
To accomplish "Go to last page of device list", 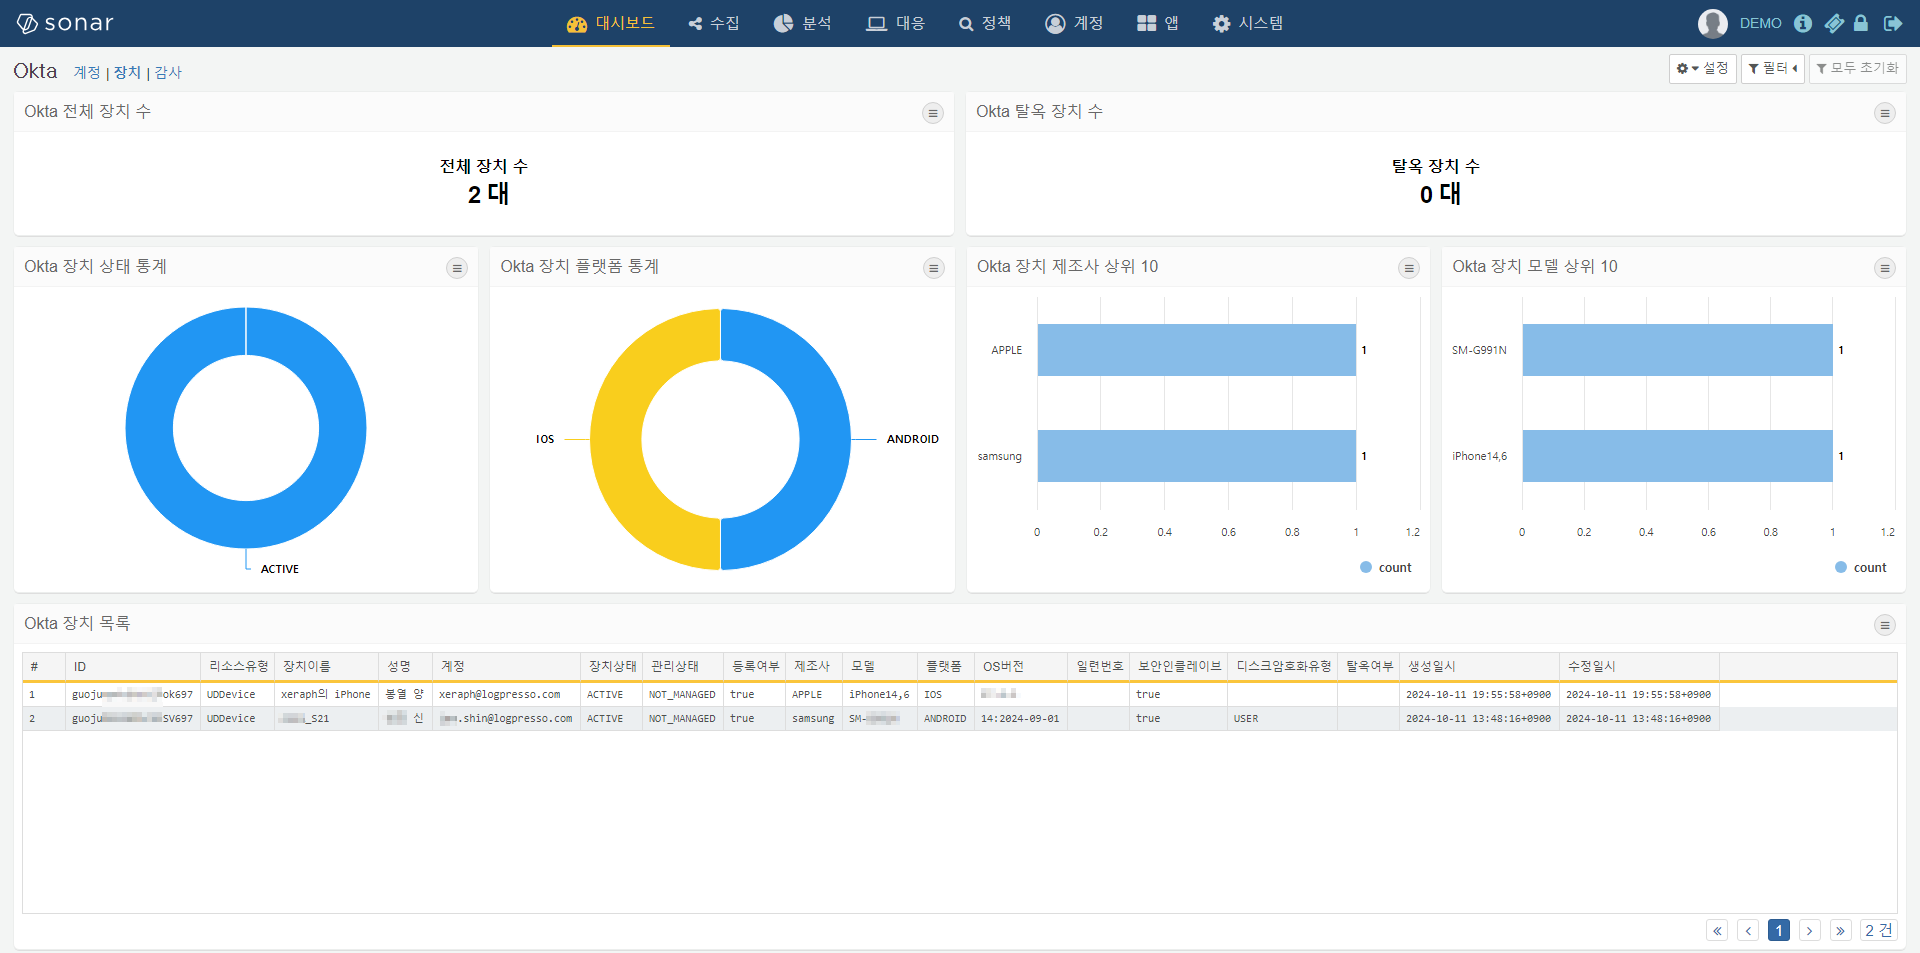I will coord(1840,931).
